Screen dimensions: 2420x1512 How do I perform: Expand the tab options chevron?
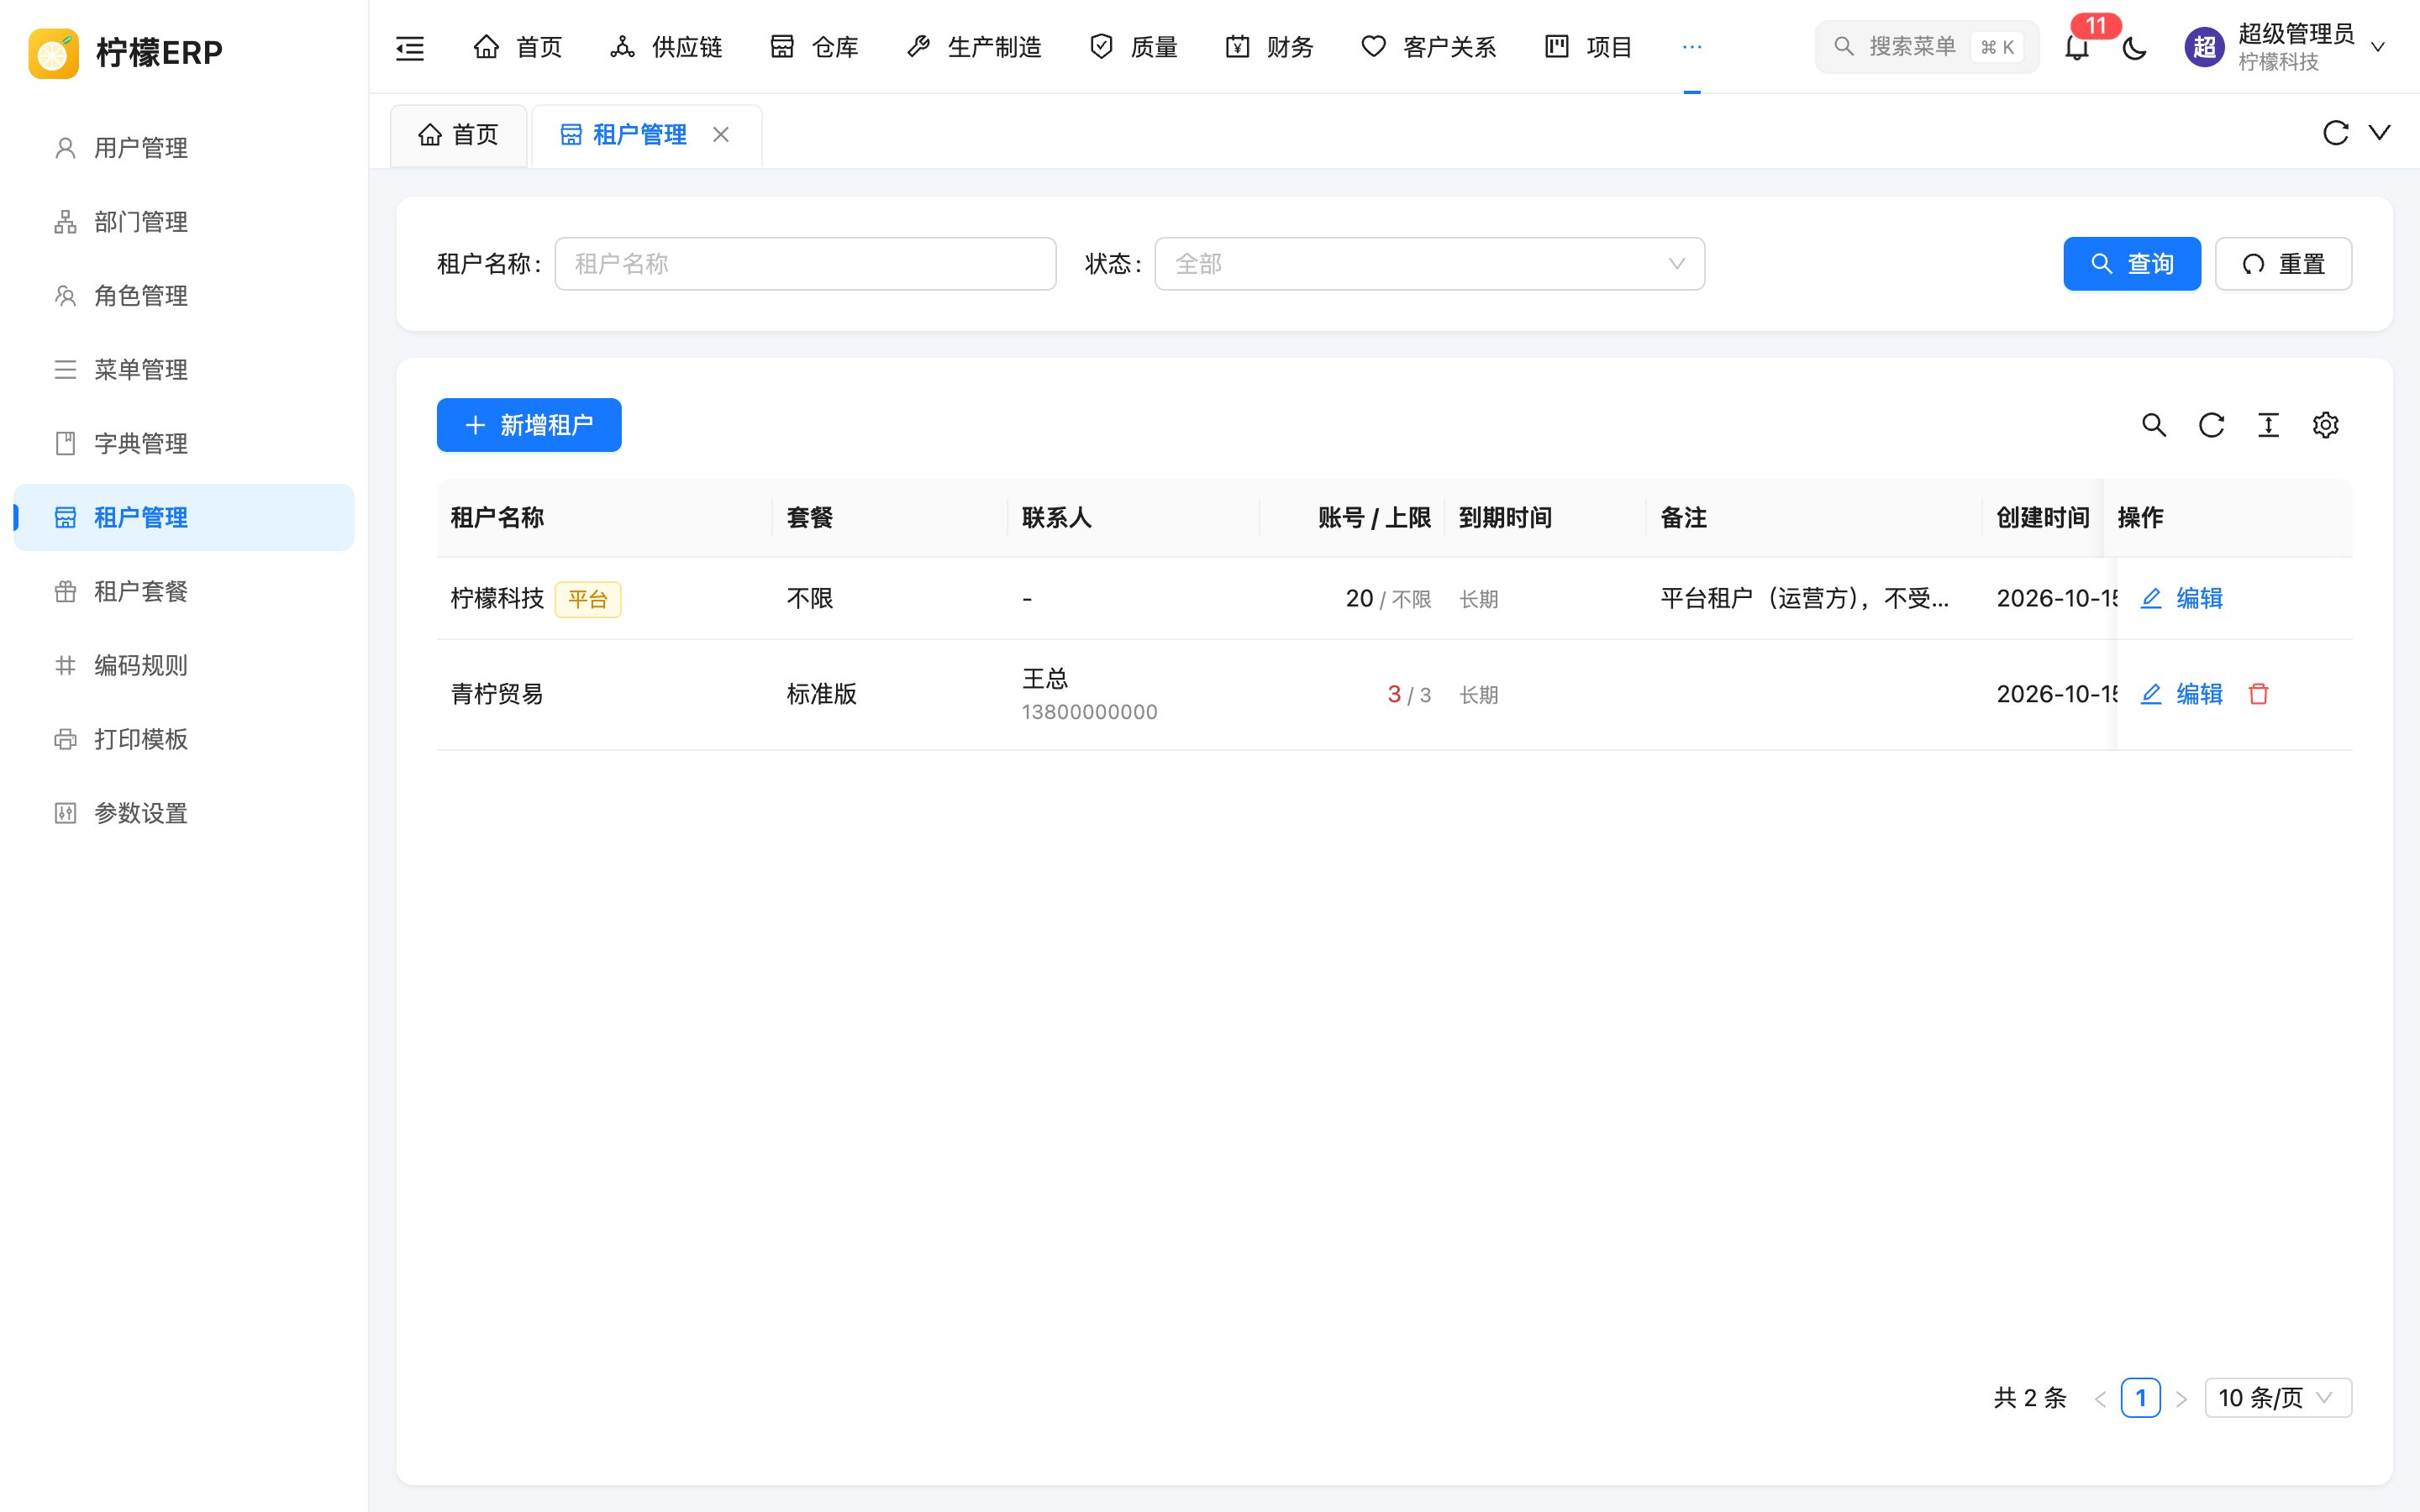(x=2380, y=133)
